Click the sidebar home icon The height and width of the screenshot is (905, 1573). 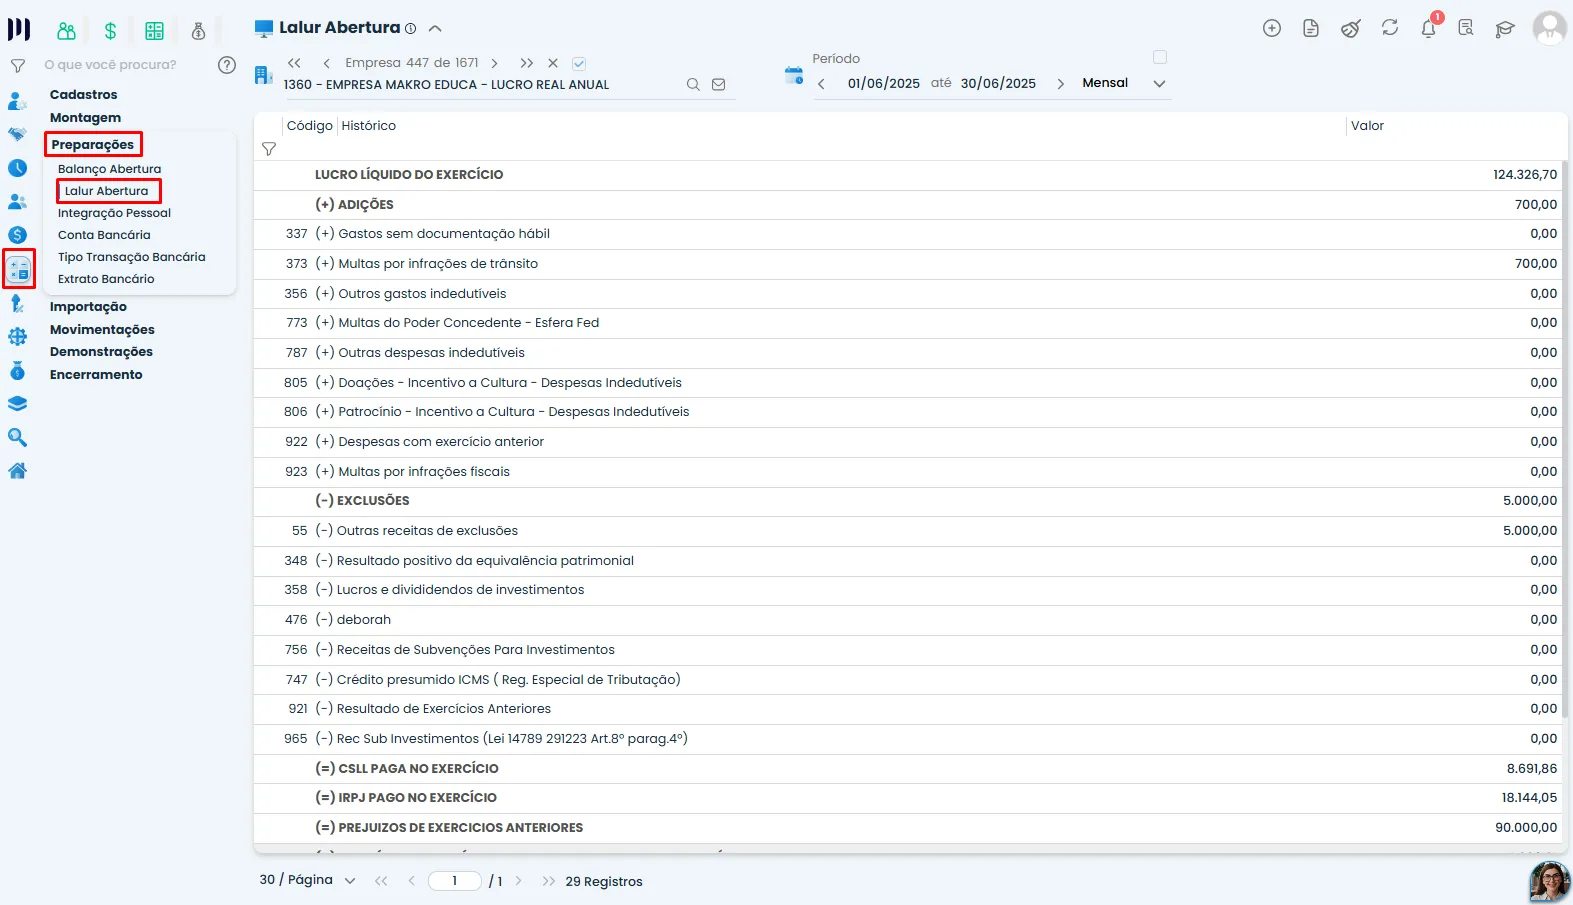point(17,471)
